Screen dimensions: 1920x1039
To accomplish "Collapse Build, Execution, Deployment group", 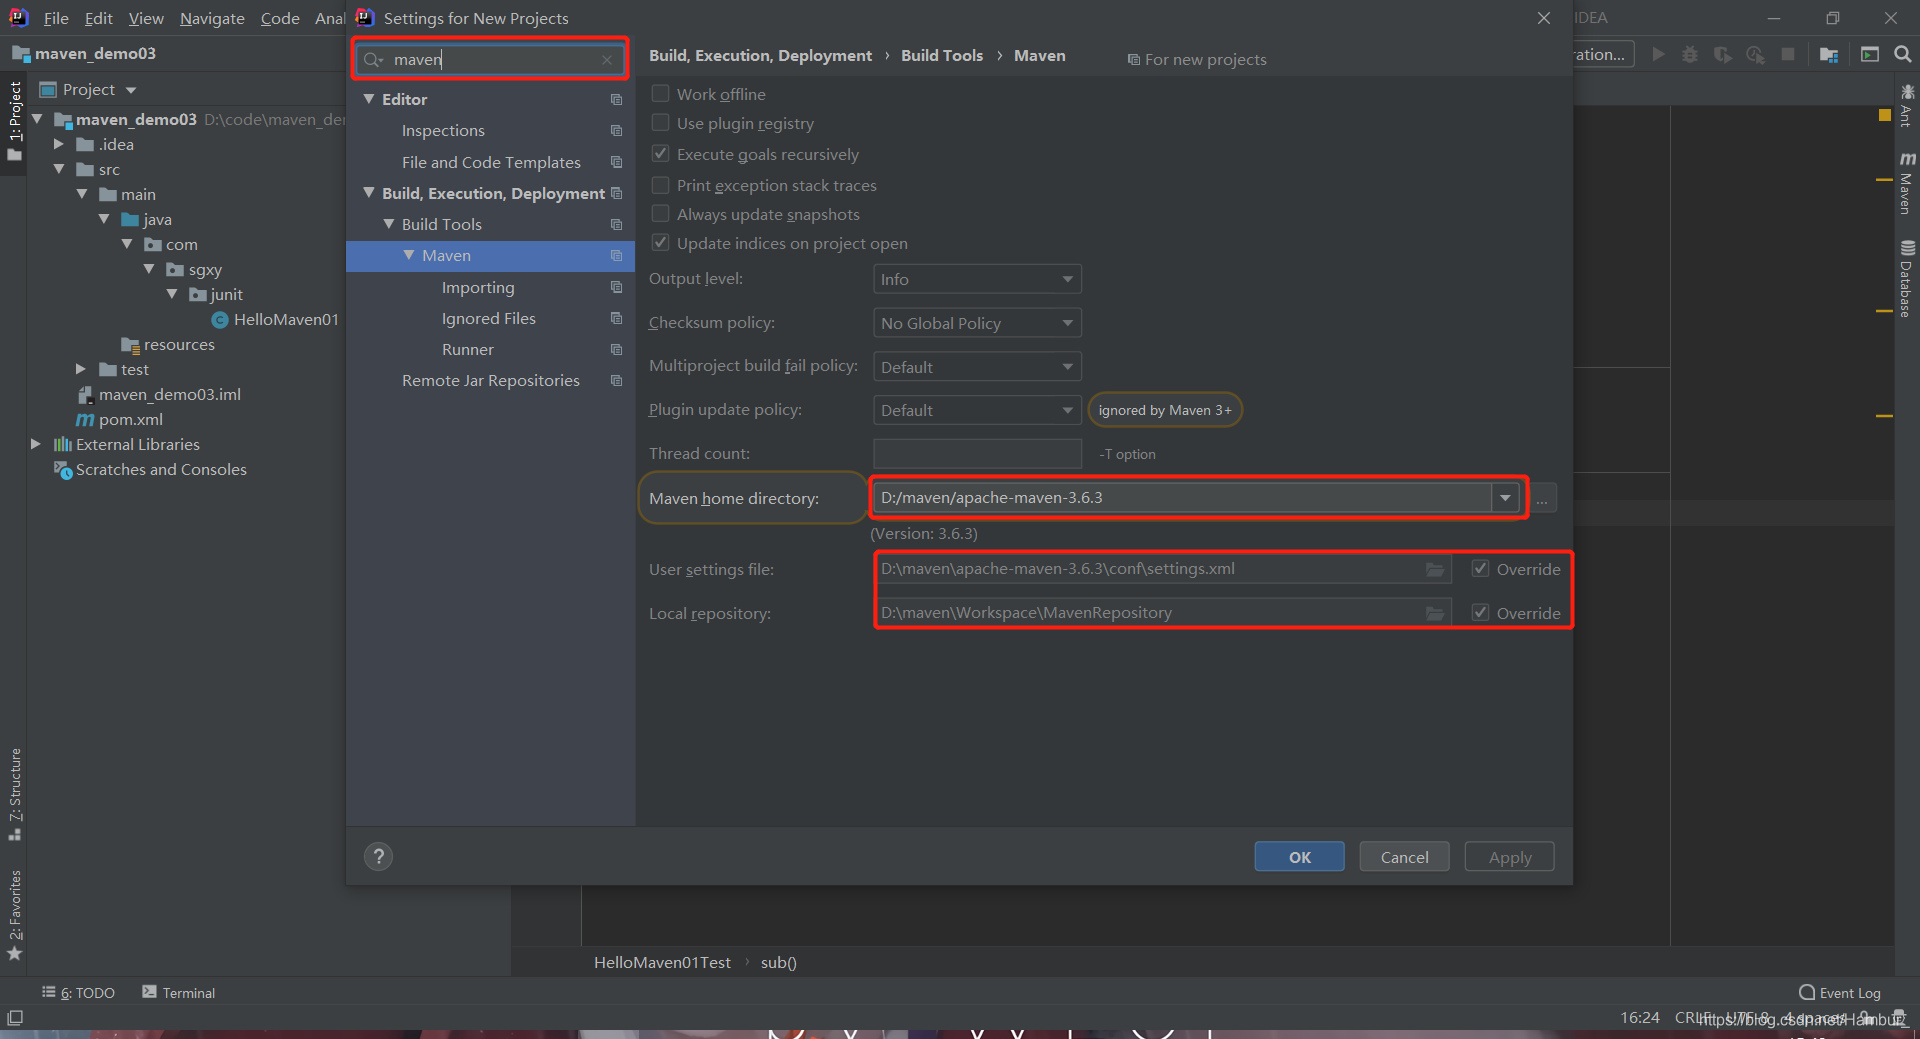I will pos(369,192).
